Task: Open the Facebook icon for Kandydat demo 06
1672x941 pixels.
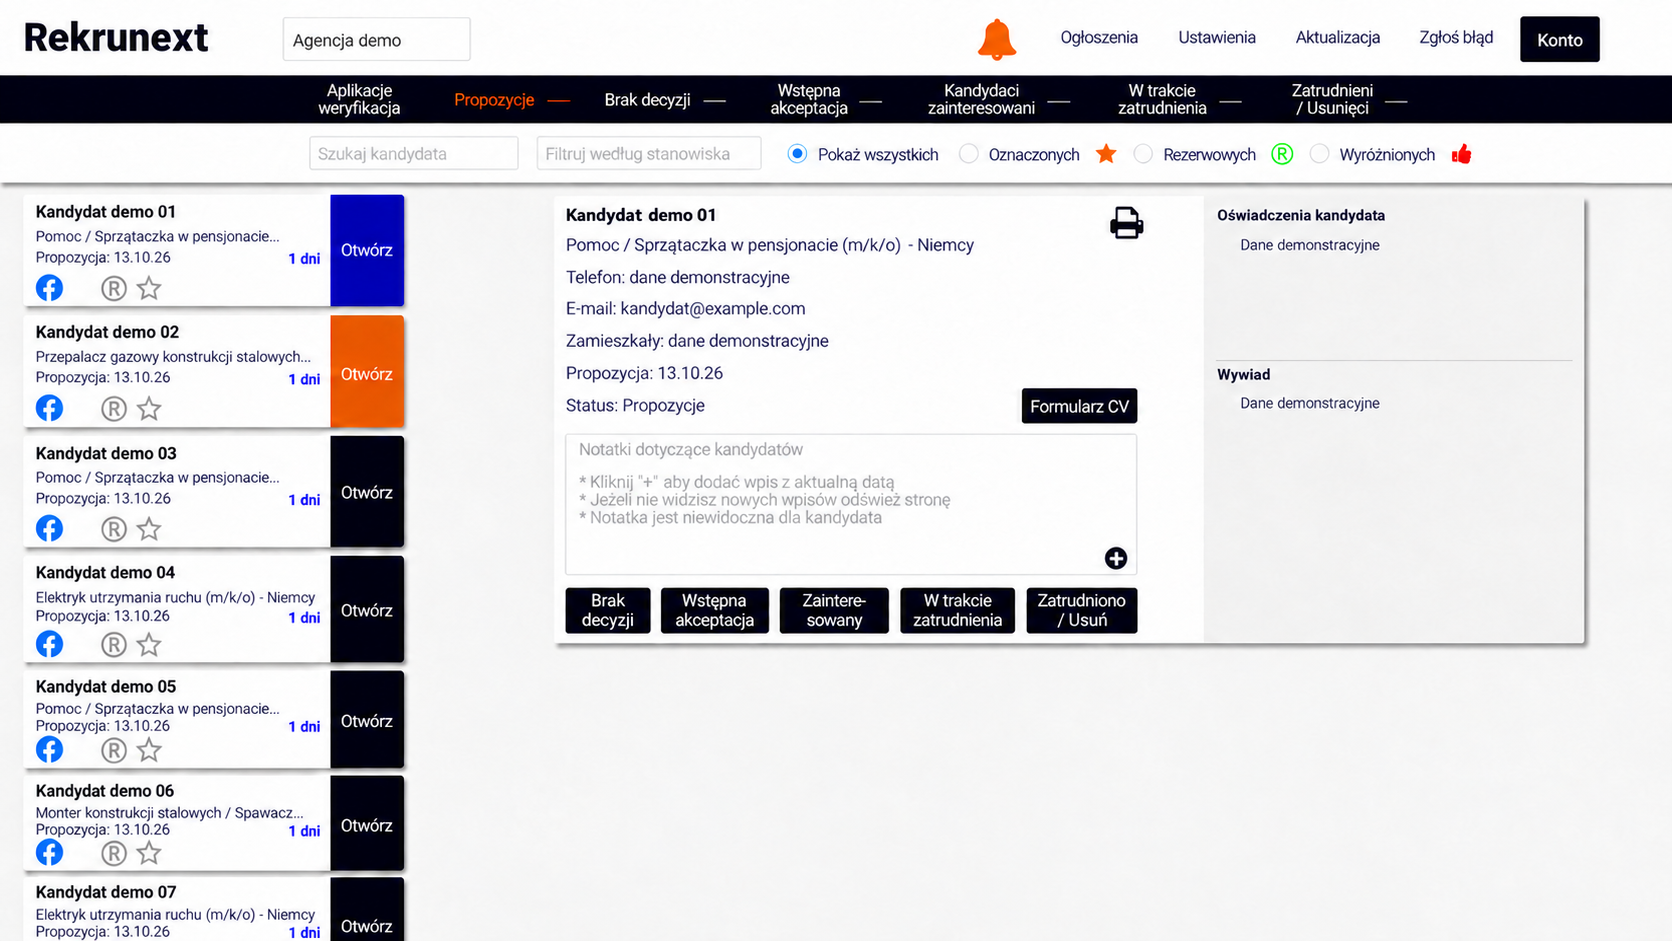Action: click(49, 852)
